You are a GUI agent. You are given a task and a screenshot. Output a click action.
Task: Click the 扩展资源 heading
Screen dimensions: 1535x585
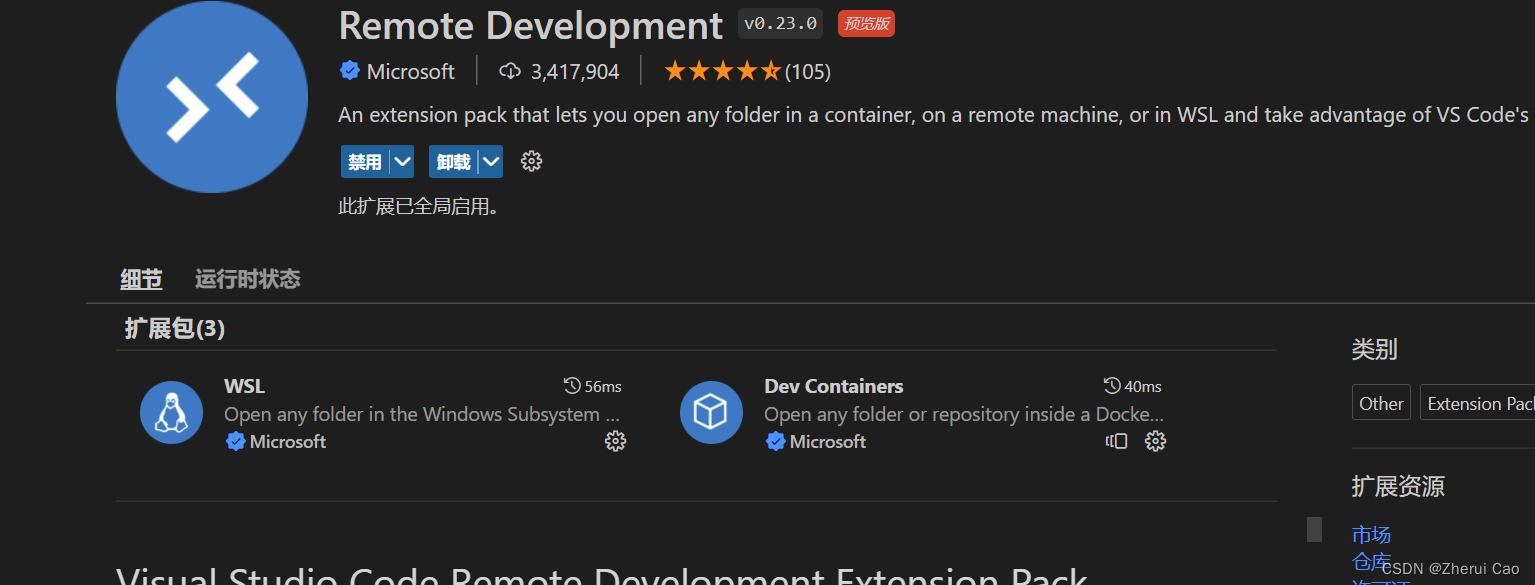coord(1398,486)
